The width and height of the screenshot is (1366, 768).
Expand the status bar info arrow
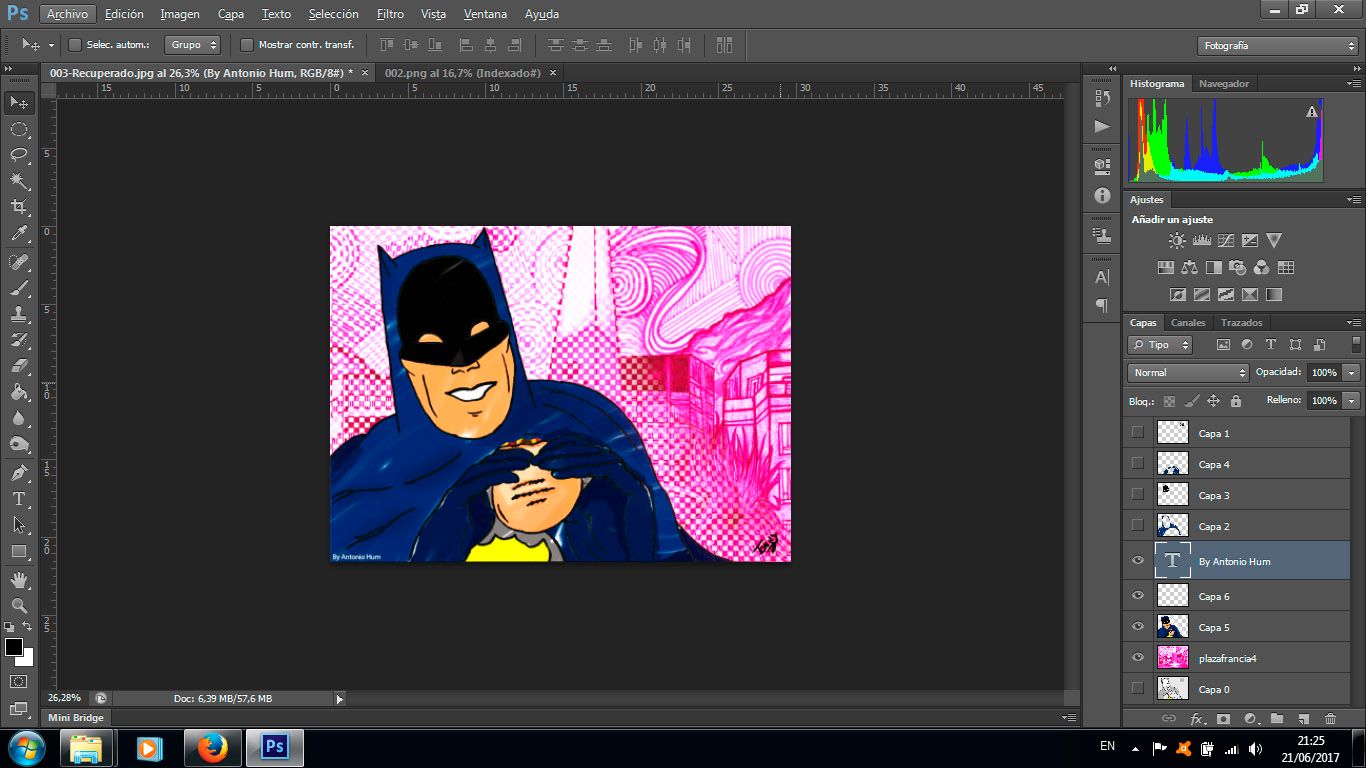[x=339, y=699]
